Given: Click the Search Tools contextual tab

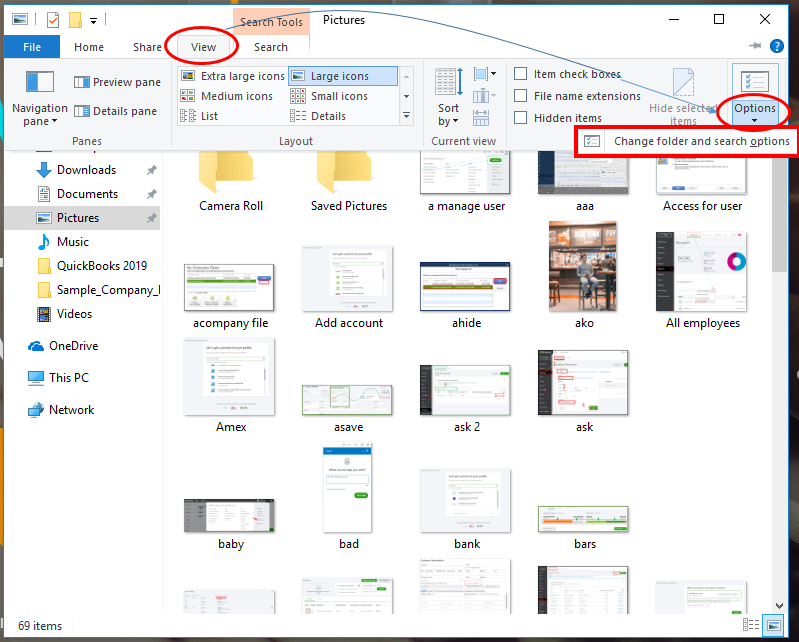Looking at the screenshot, I should [271, 22].
